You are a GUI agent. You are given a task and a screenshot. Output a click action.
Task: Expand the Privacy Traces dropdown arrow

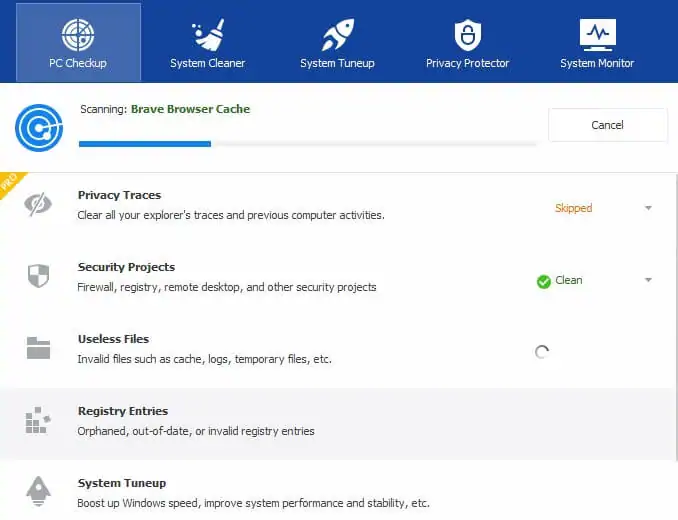648,208
